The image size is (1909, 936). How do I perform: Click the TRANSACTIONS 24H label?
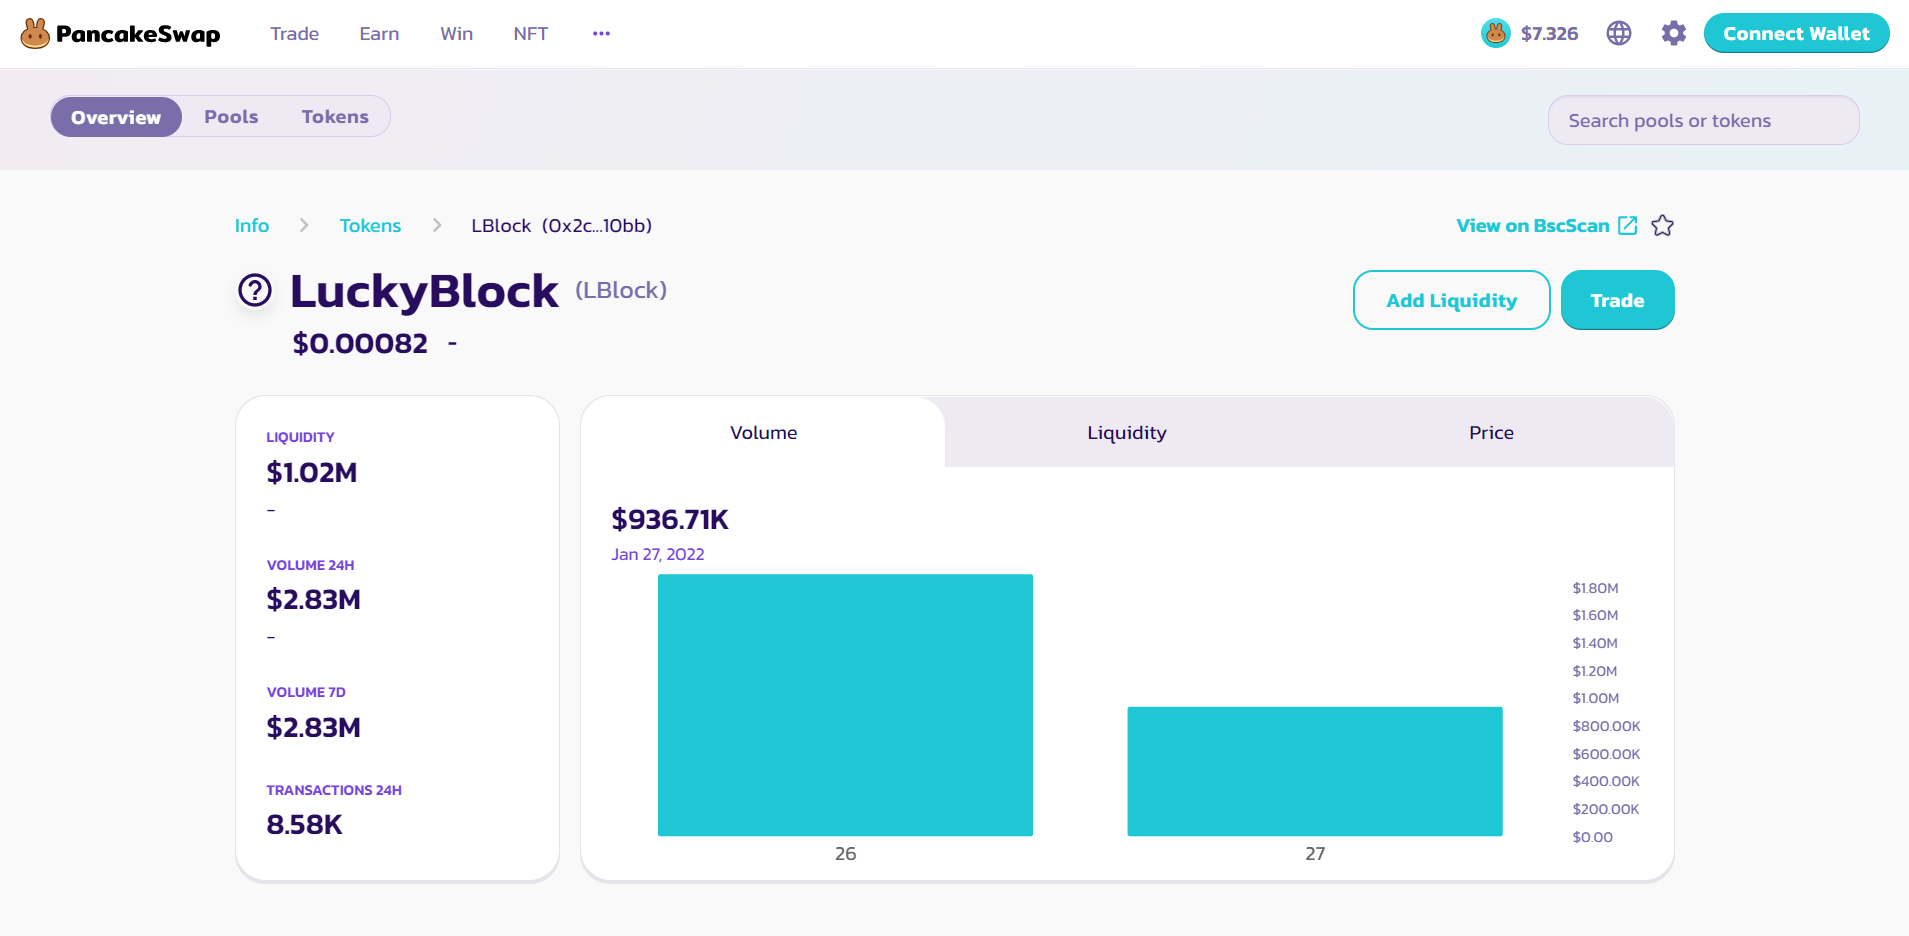pyautogui.click(x=334, y=790)
